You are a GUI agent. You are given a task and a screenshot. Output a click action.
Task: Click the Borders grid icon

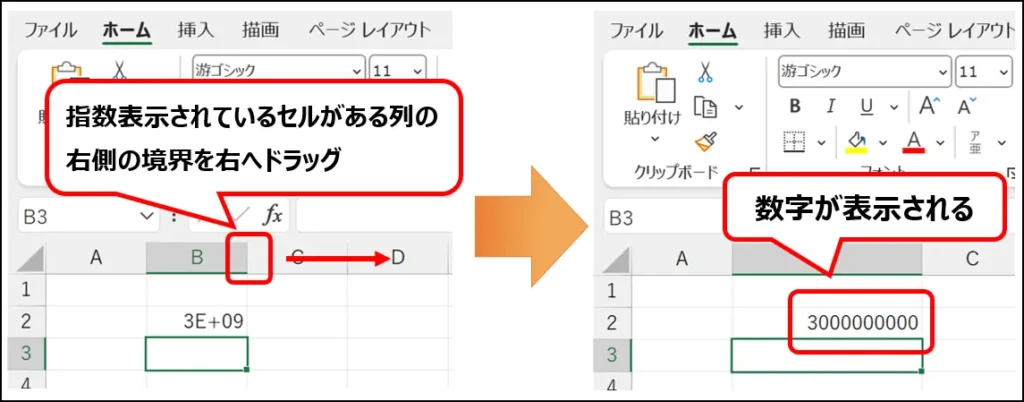coord(794,142)
